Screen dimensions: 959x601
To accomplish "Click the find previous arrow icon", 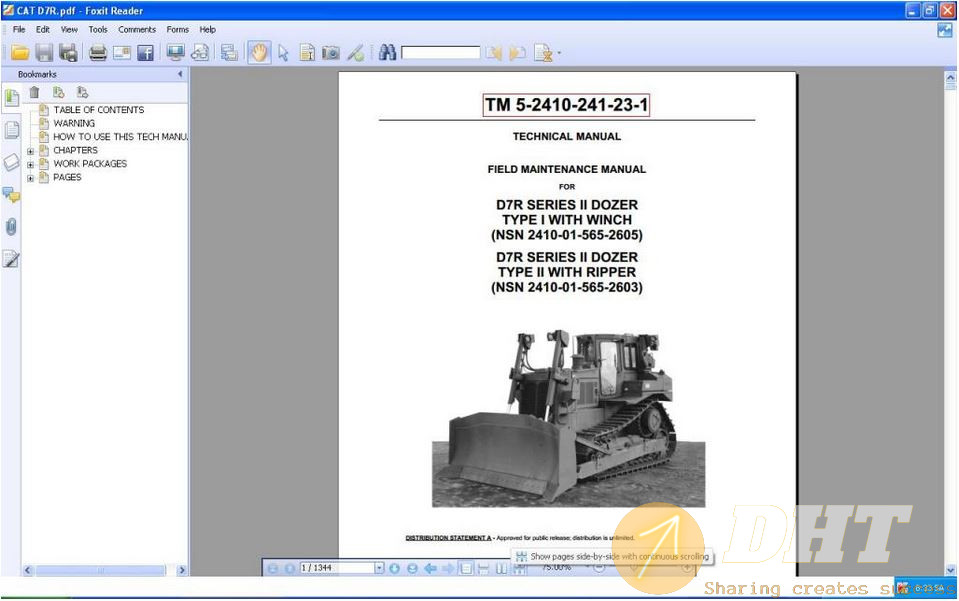I will click(x=494, y=53).
